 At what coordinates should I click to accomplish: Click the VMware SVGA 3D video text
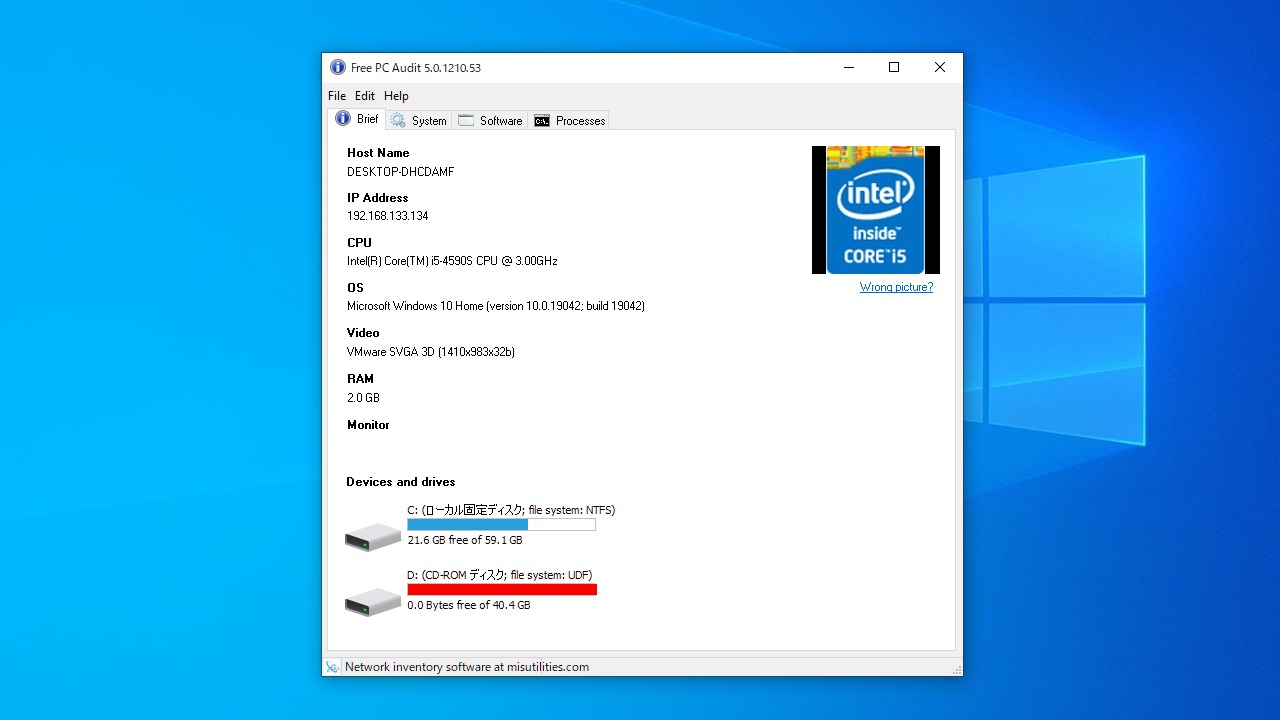pos(431,352)
